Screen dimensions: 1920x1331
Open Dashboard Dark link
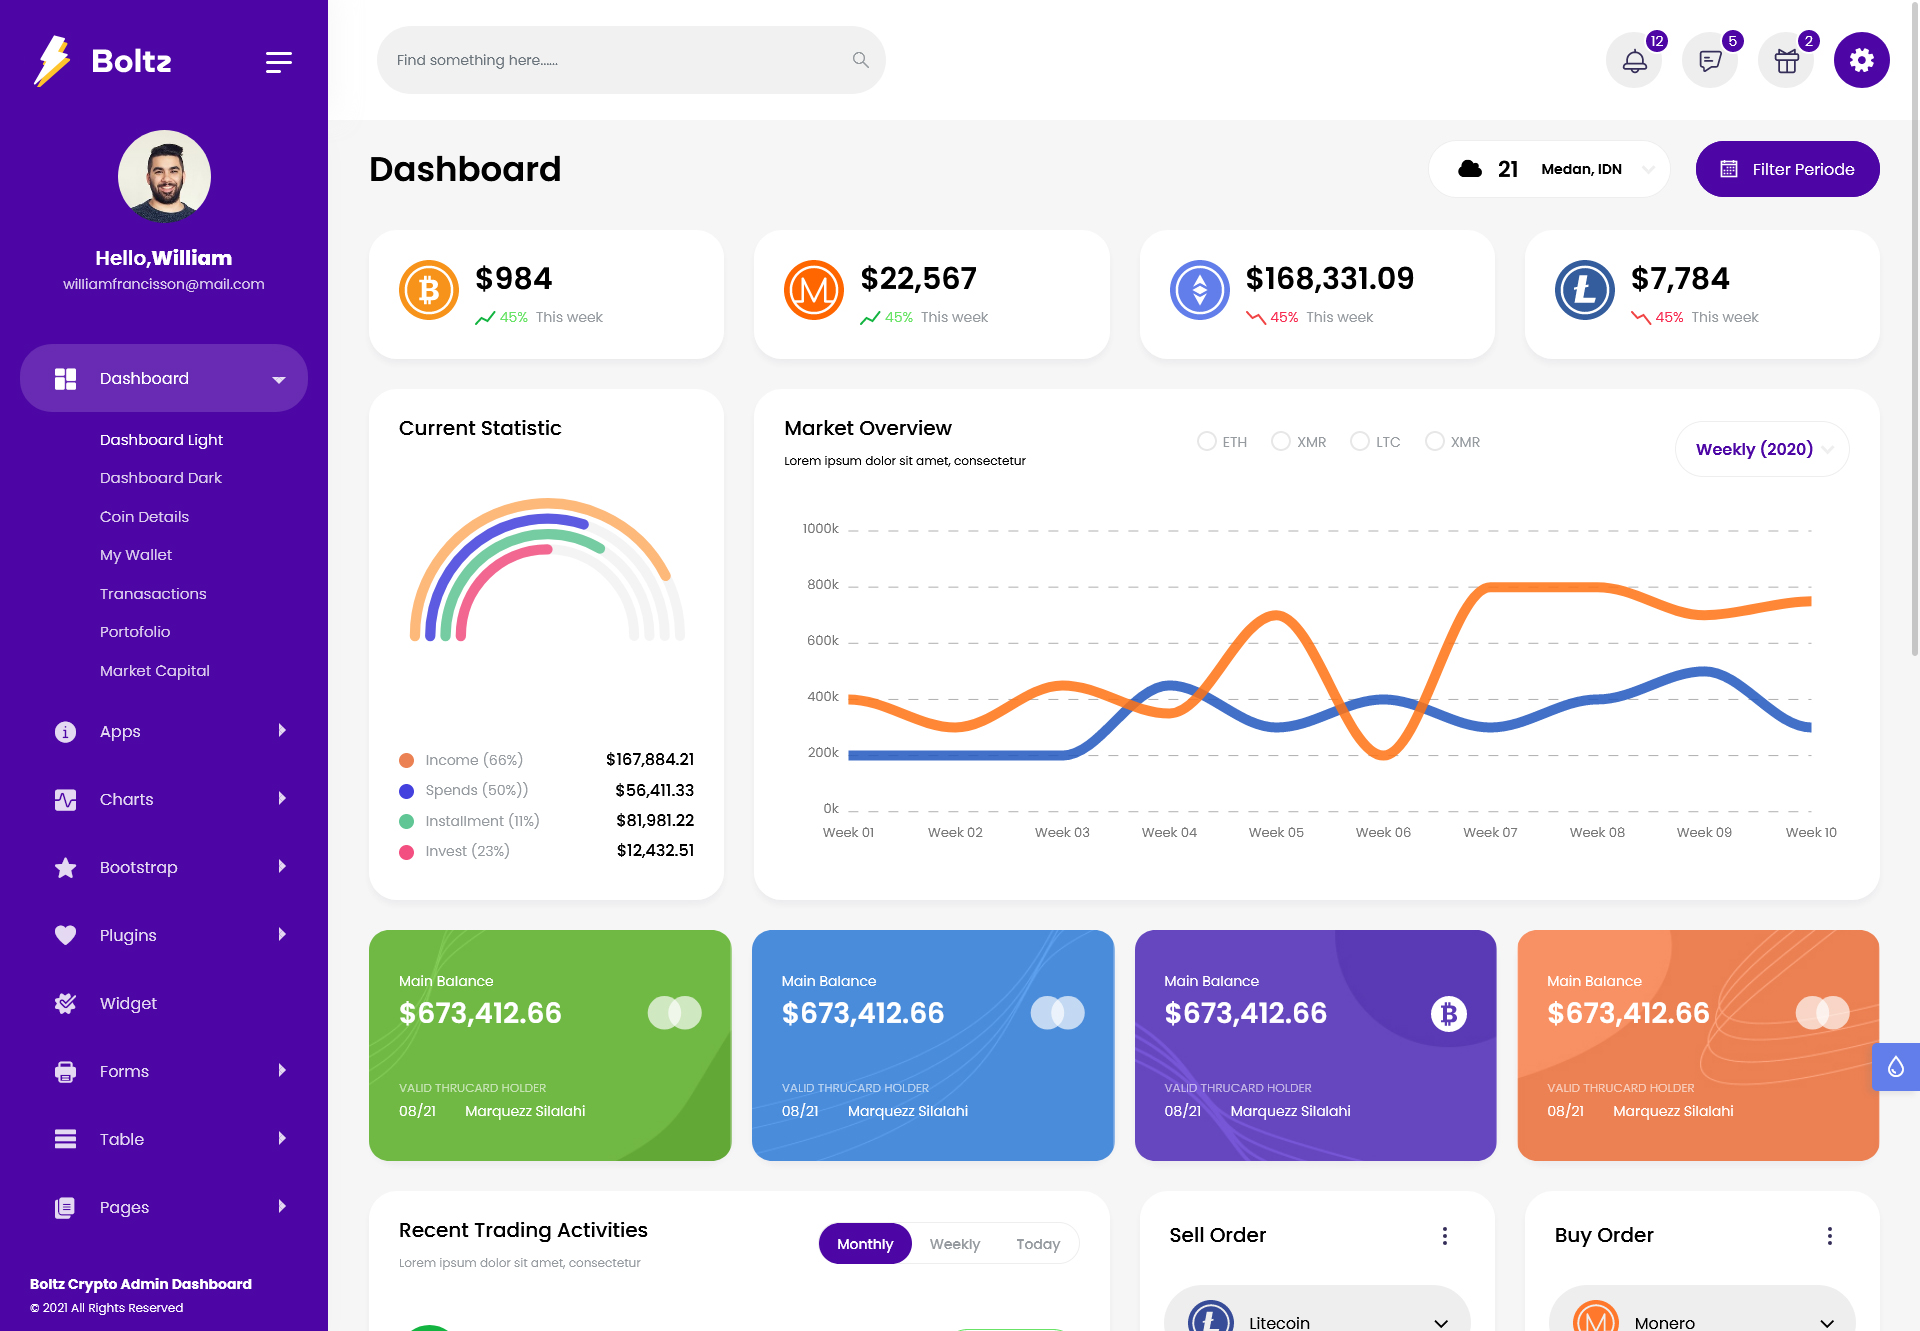161,478
